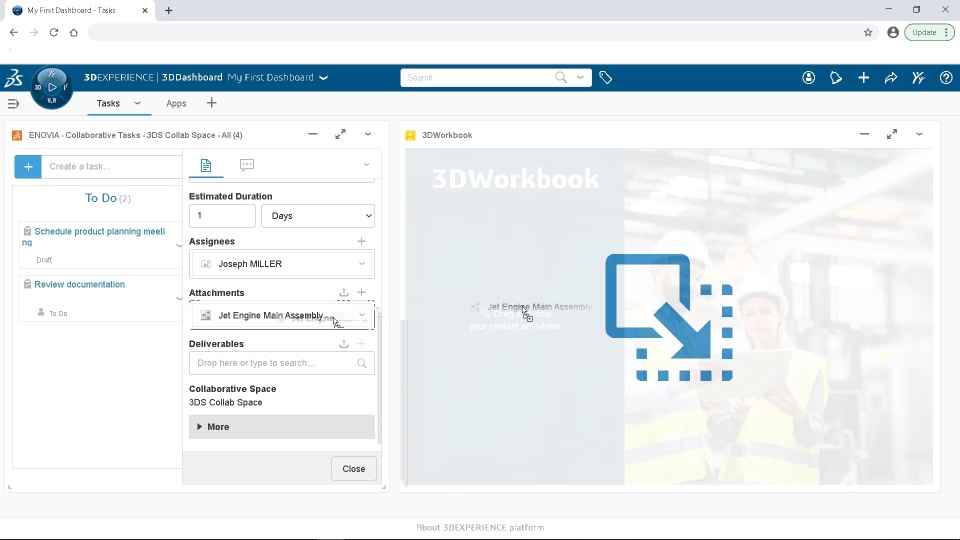Open the tag icon beside search

coord(606,78)
